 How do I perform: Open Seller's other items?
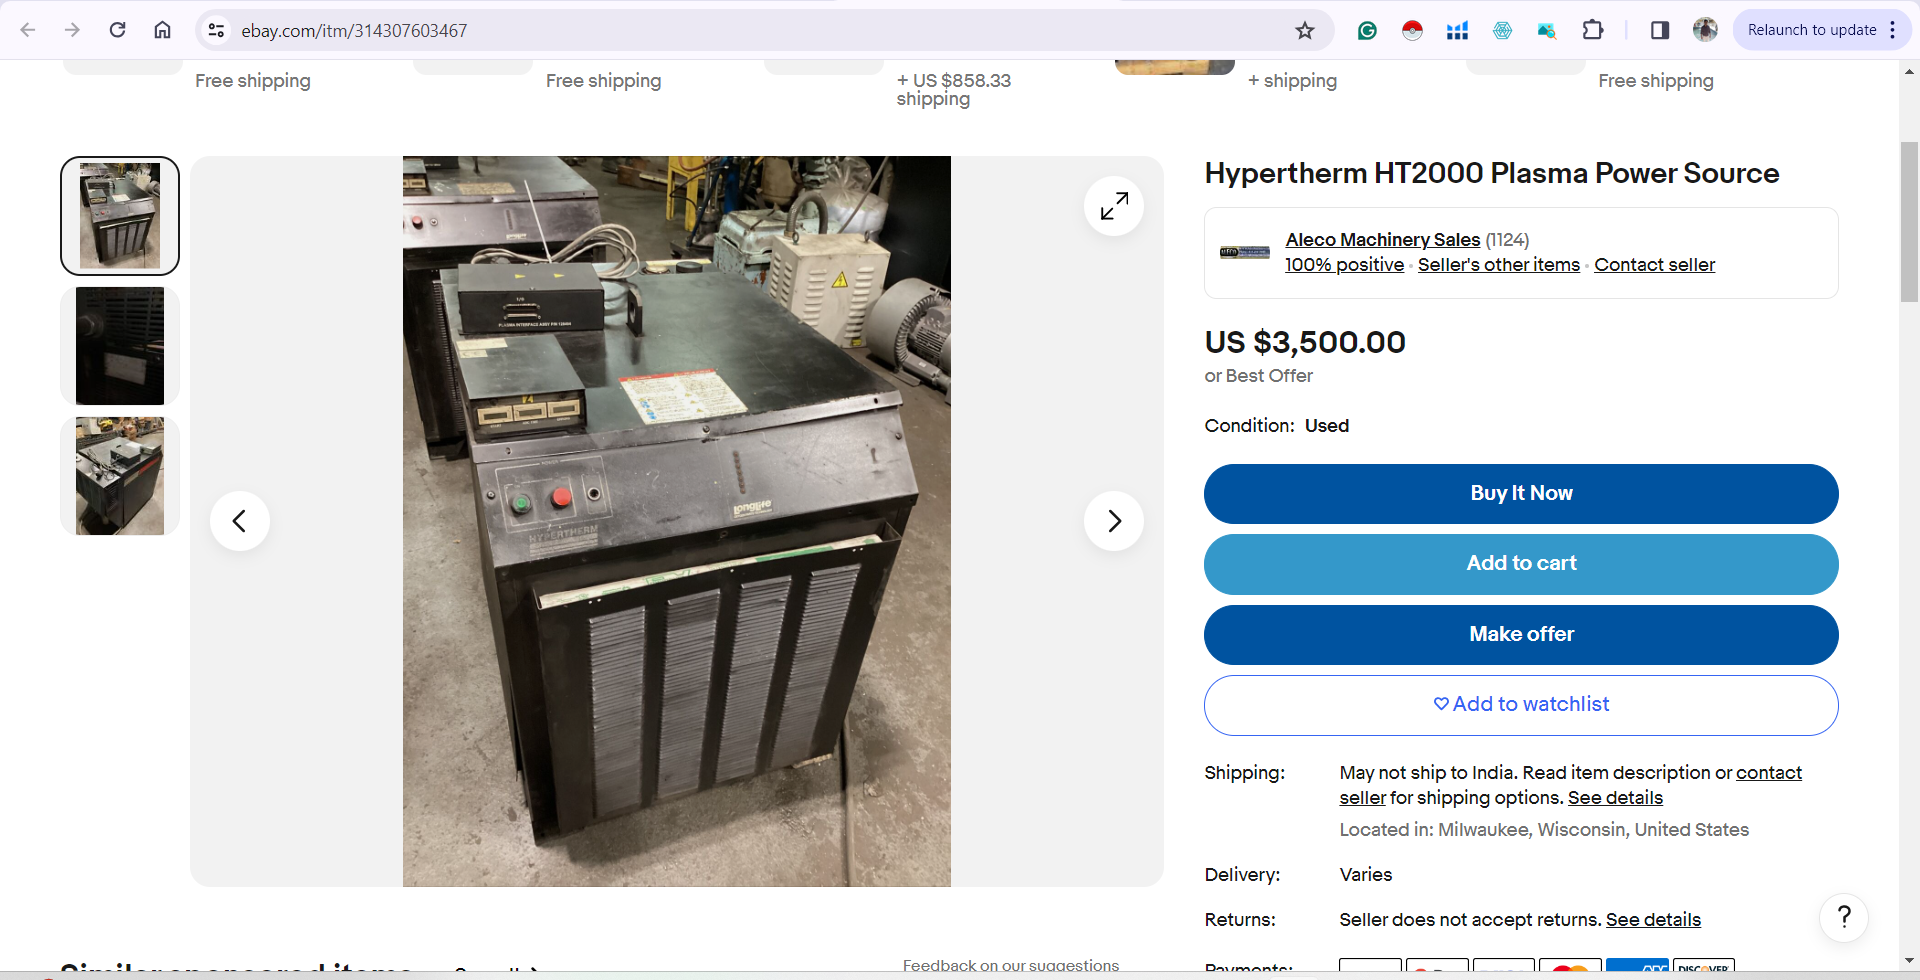(1498, 265)
